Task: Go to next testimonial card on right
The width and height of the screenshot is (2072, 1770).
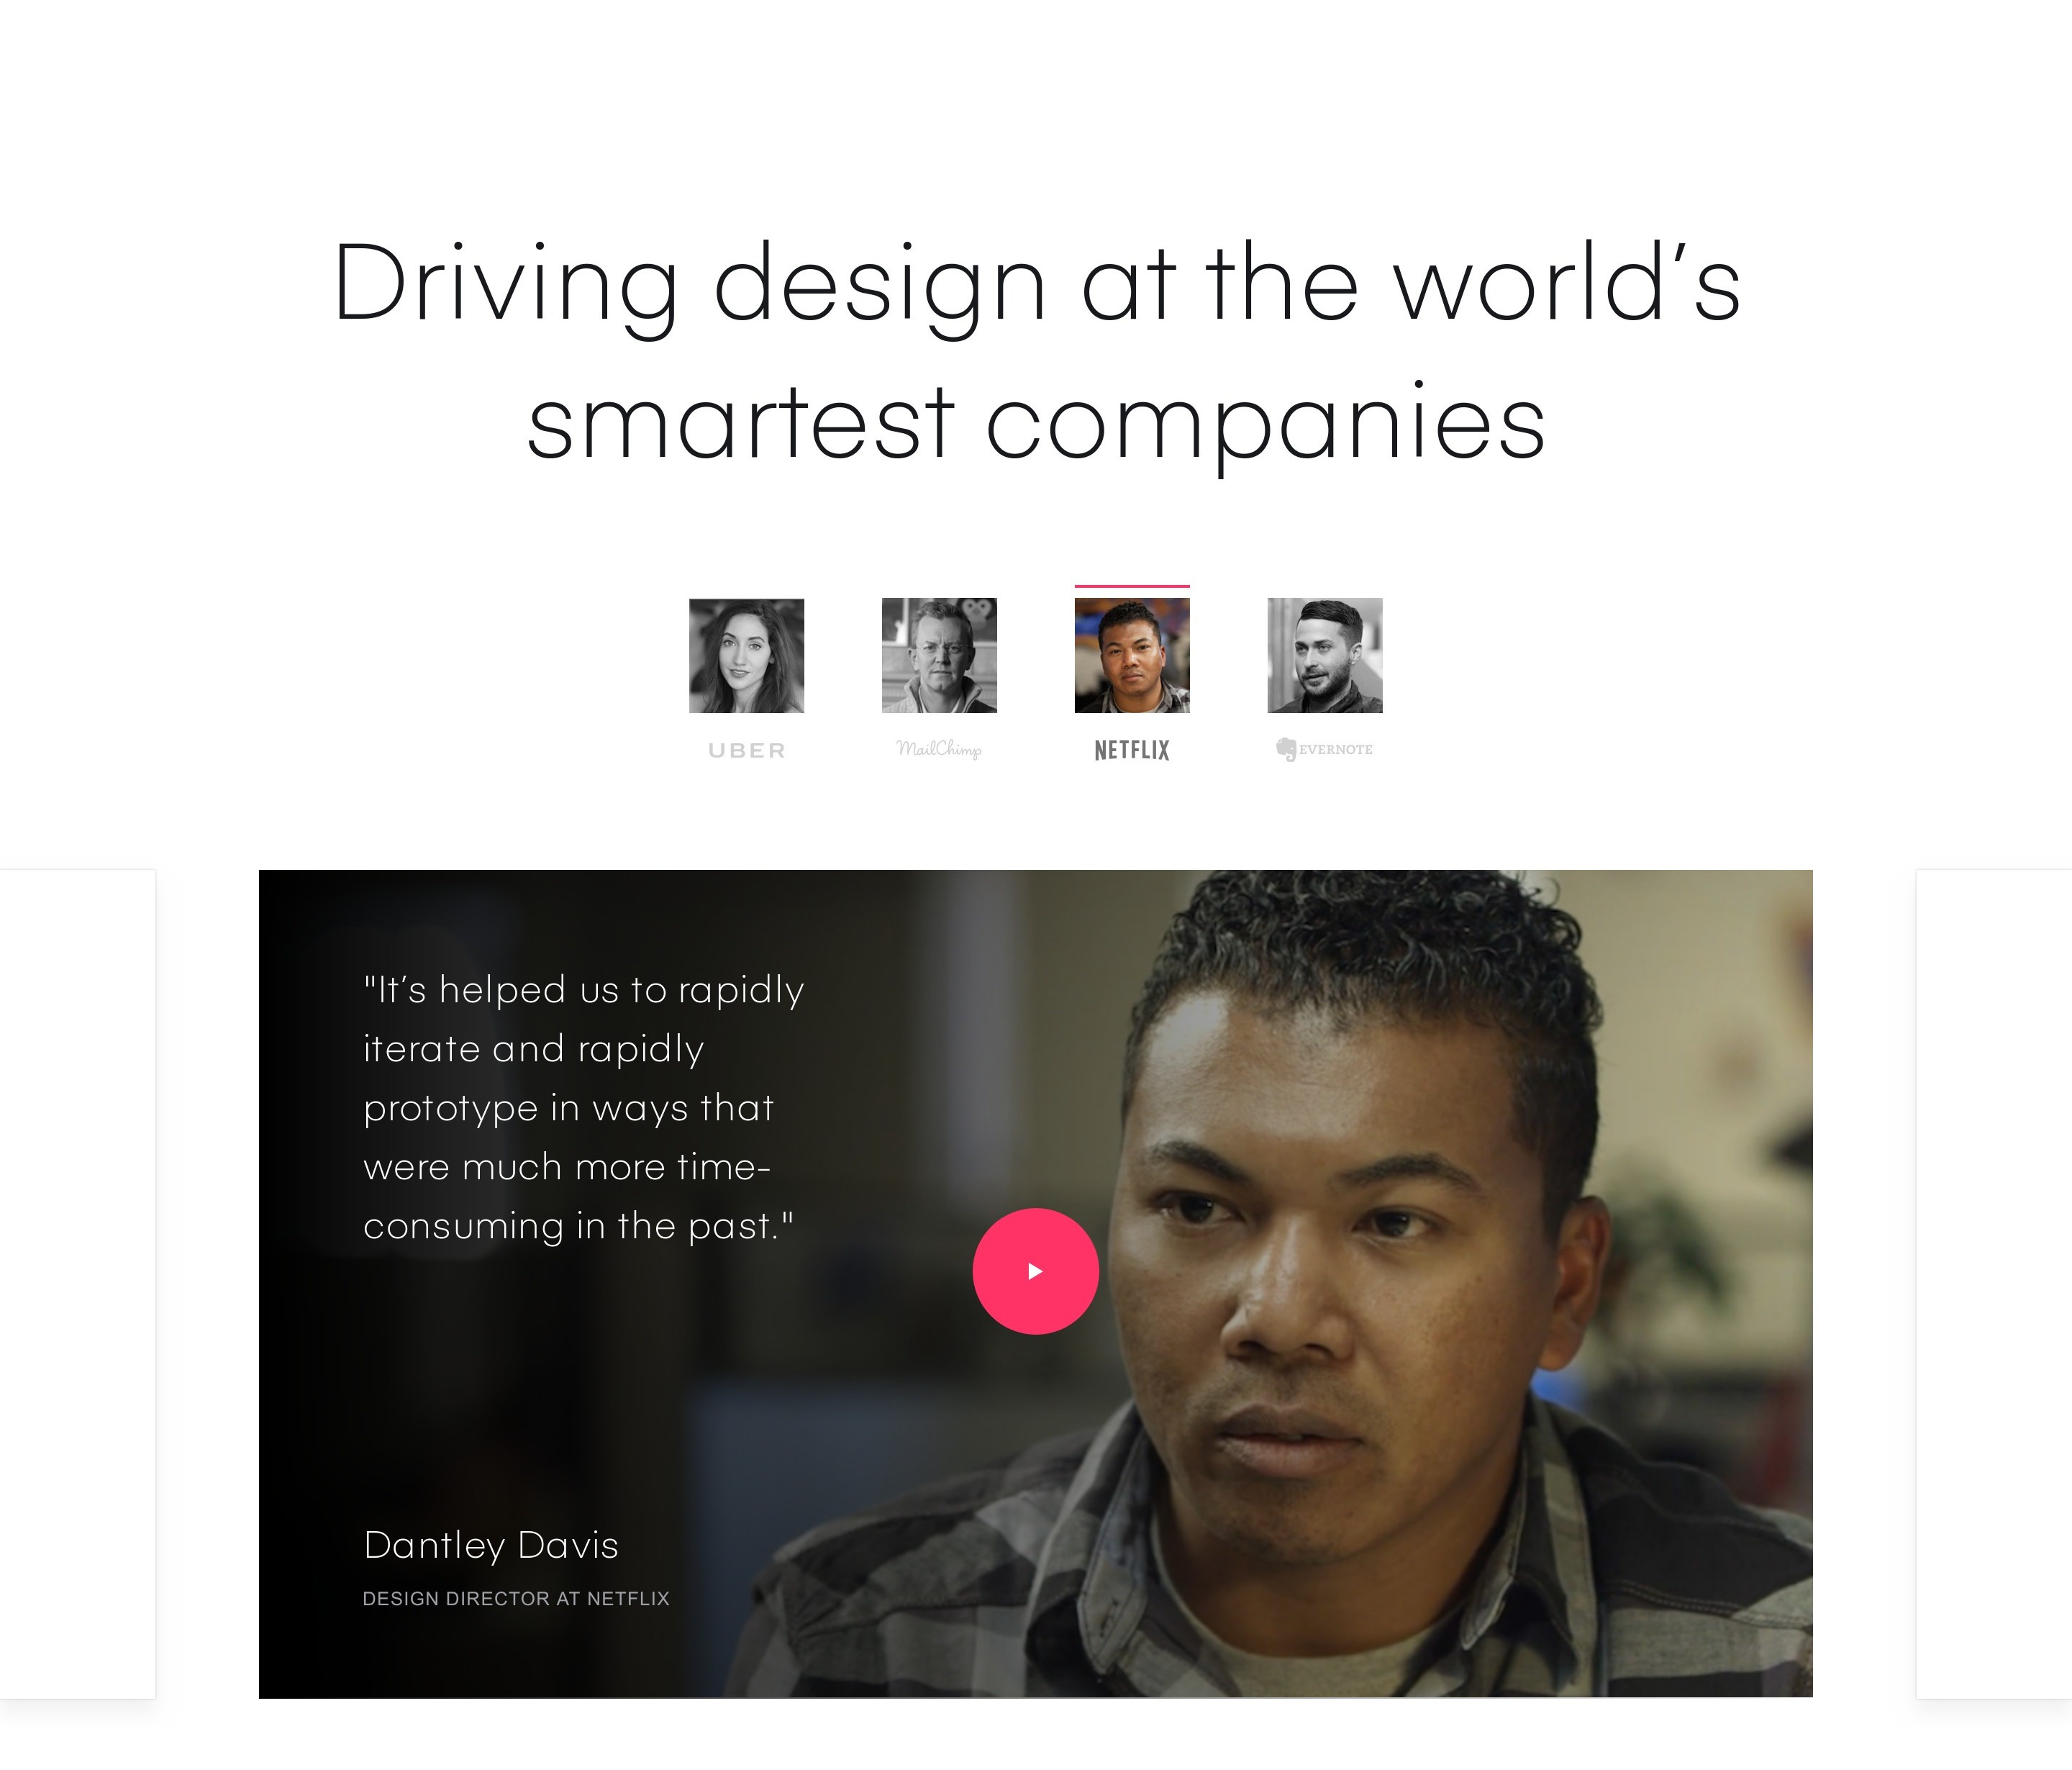Action: coord(1994,1283)
